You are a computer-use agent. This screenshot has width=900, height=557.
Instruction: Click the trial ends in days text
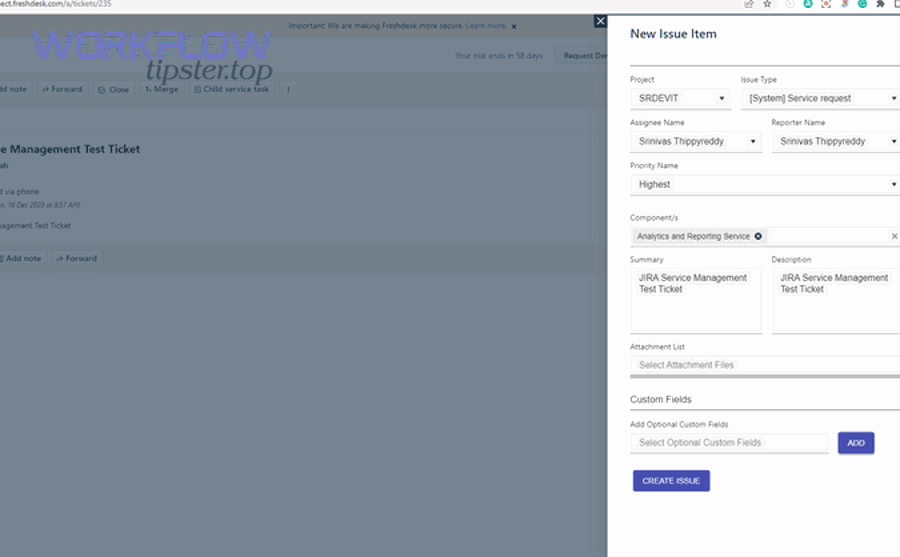click(x=499, y=56)
